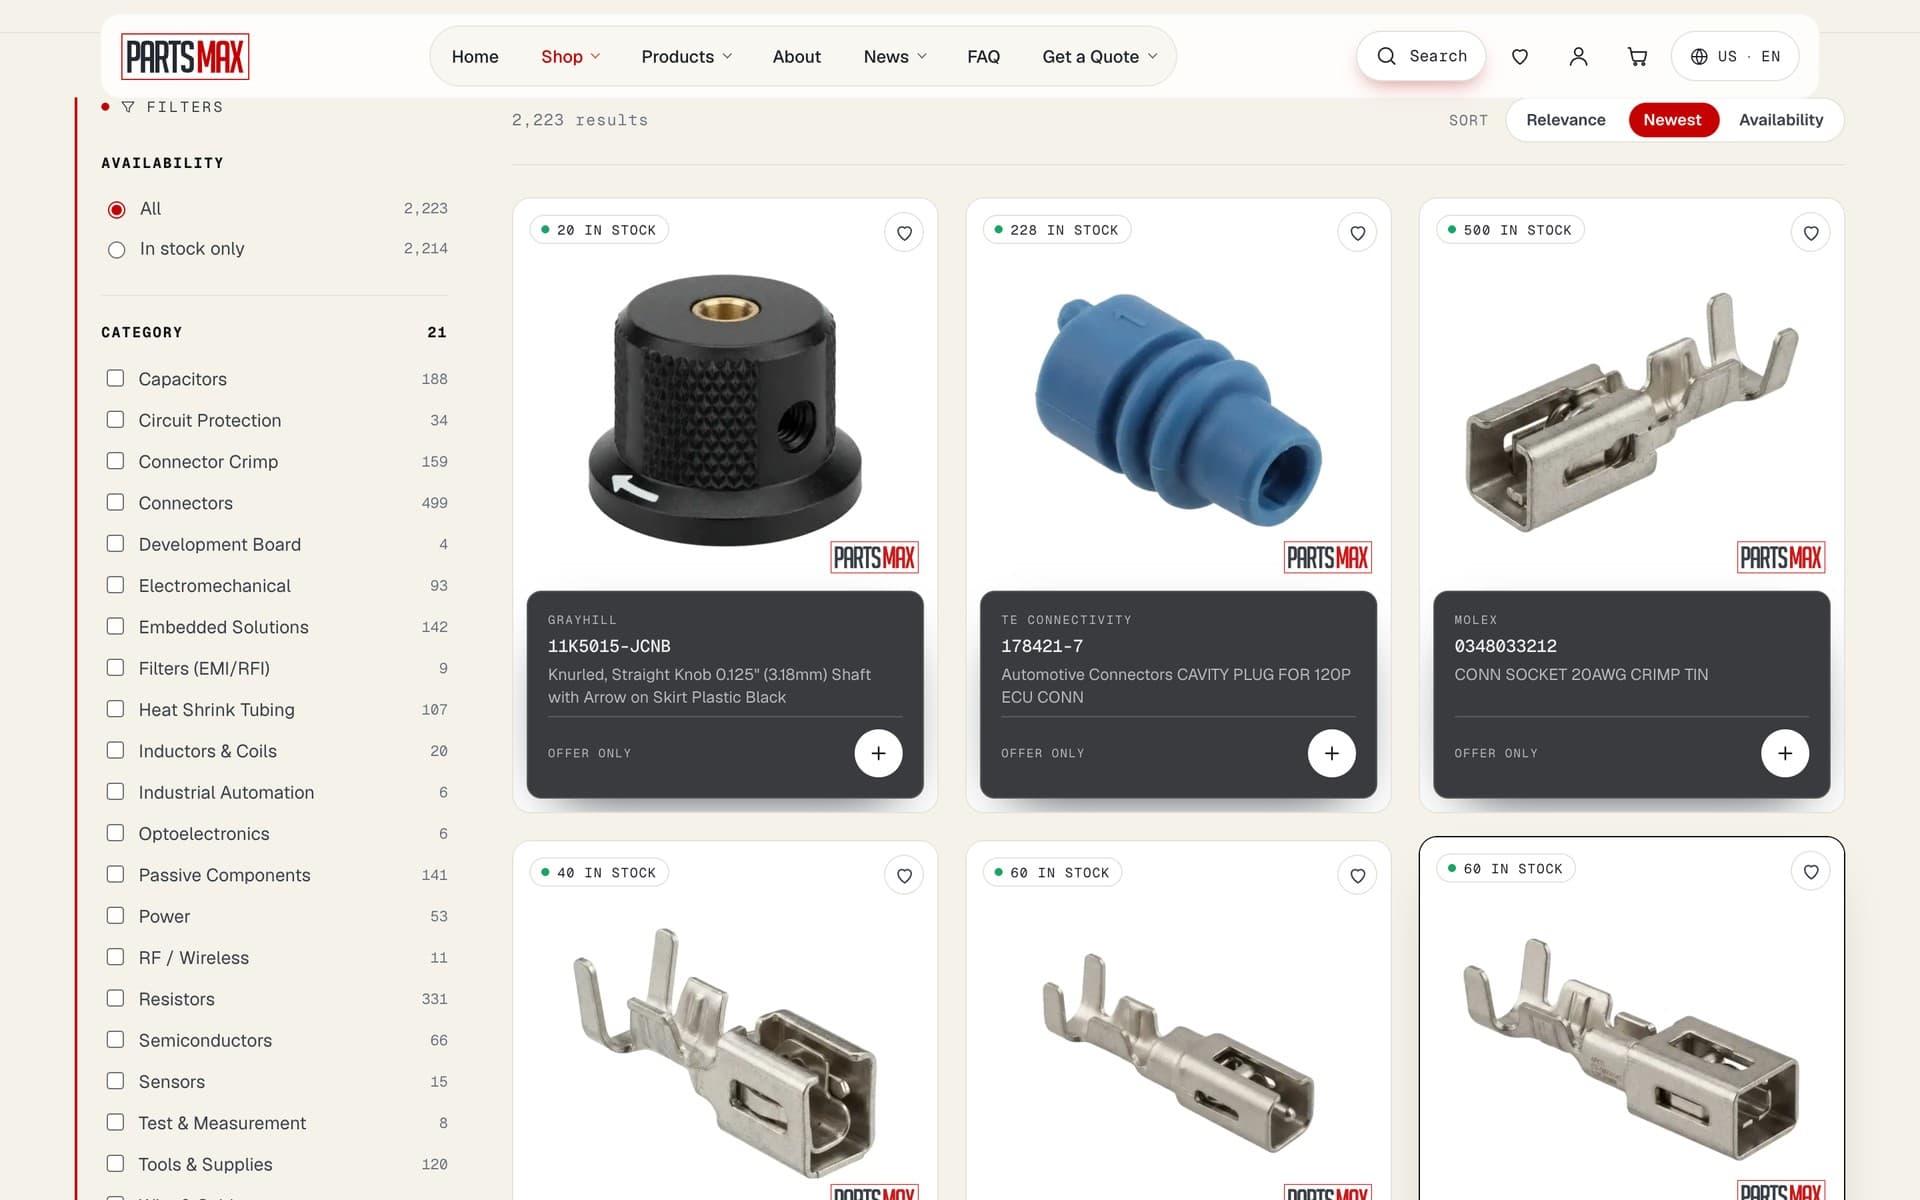
Task: Tick Tools & Supplies checkbox
Action: click(116, 1163)
